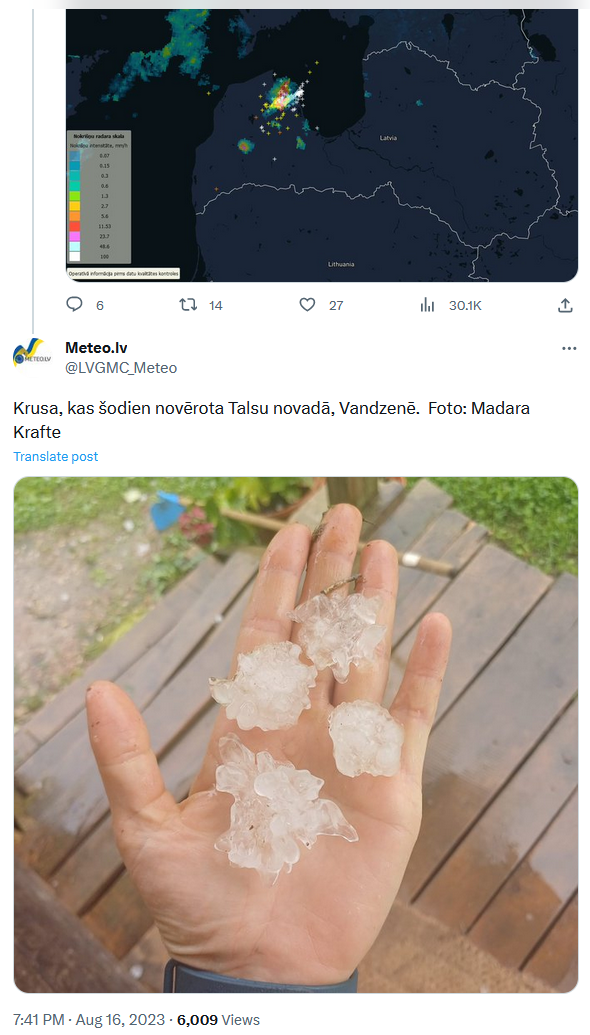Click the Meteo.lv profile avatar

(31, 353)
